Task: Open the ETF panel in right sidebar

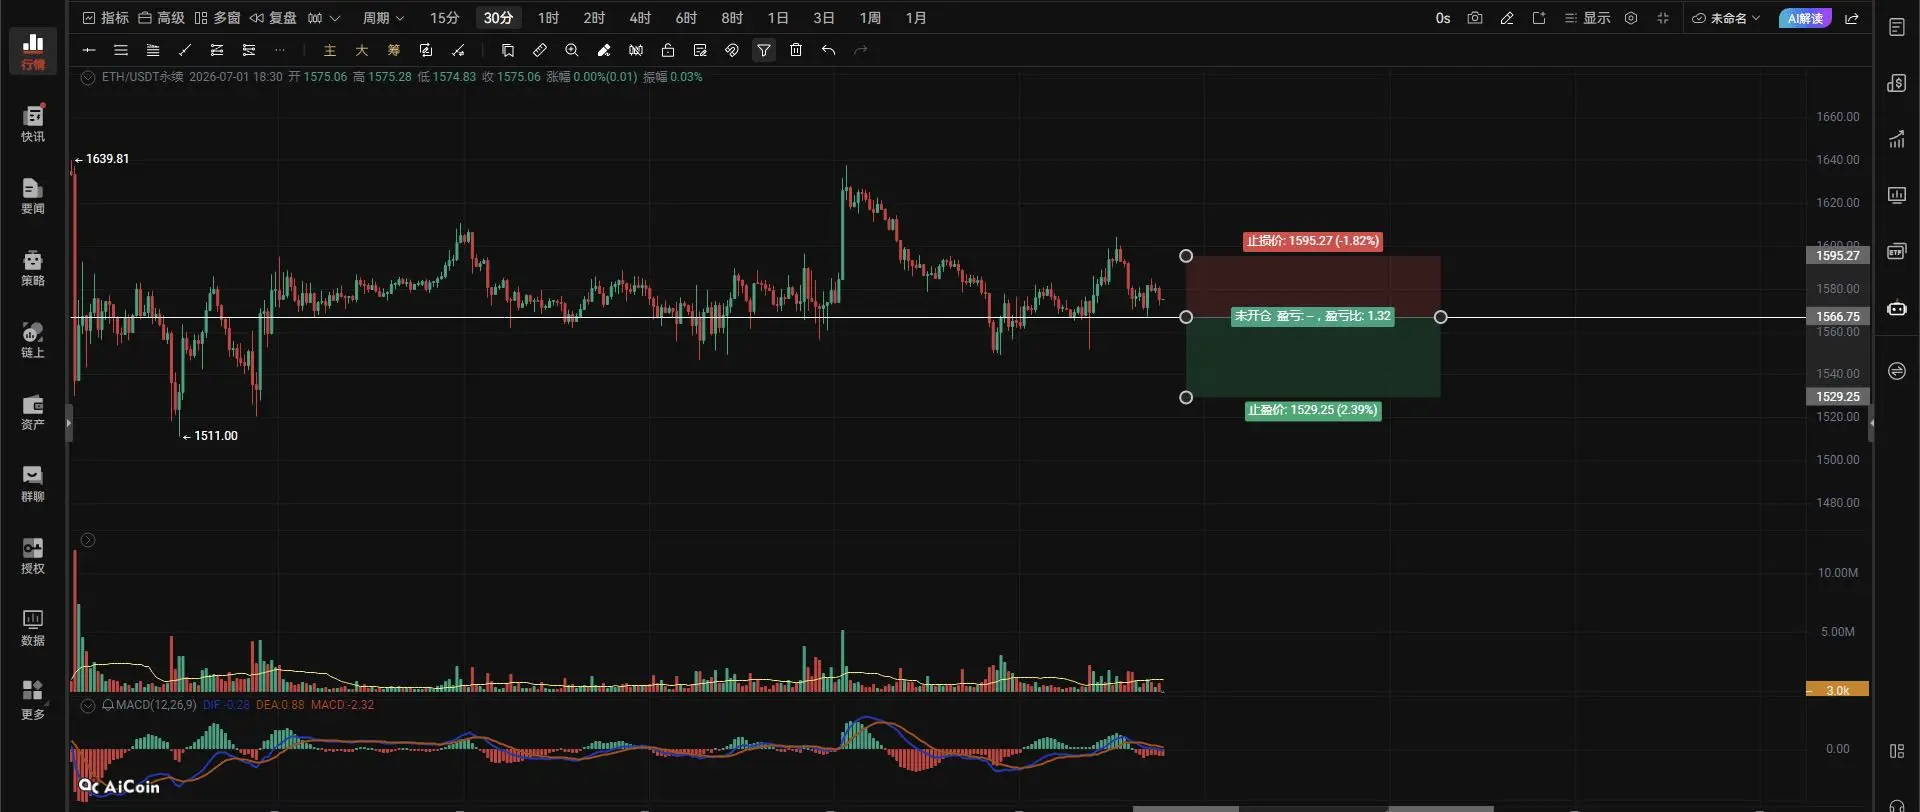Action: 1897,251
